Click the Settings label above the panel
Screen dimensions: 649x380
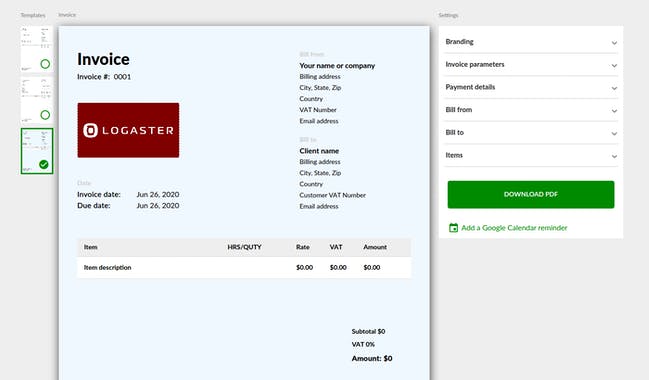click(448, 15)
